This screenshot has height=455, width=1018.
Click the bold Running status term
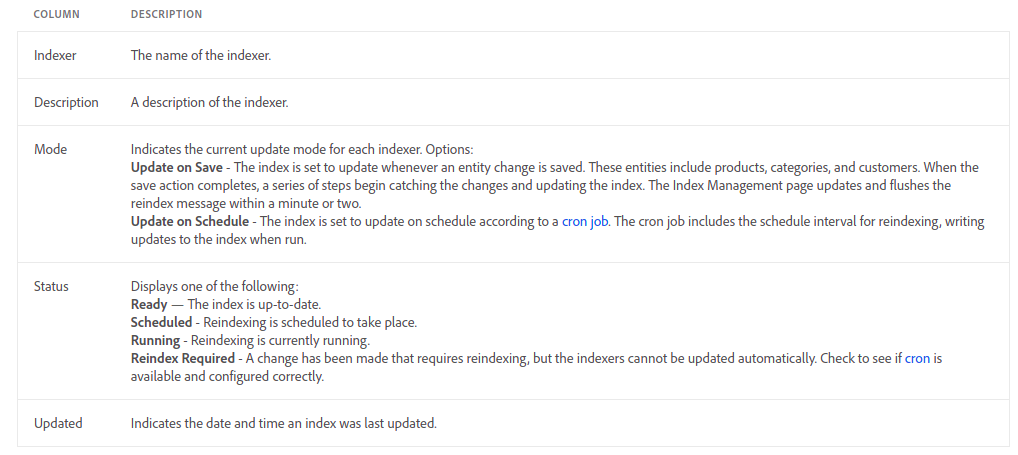pos(155,341)
